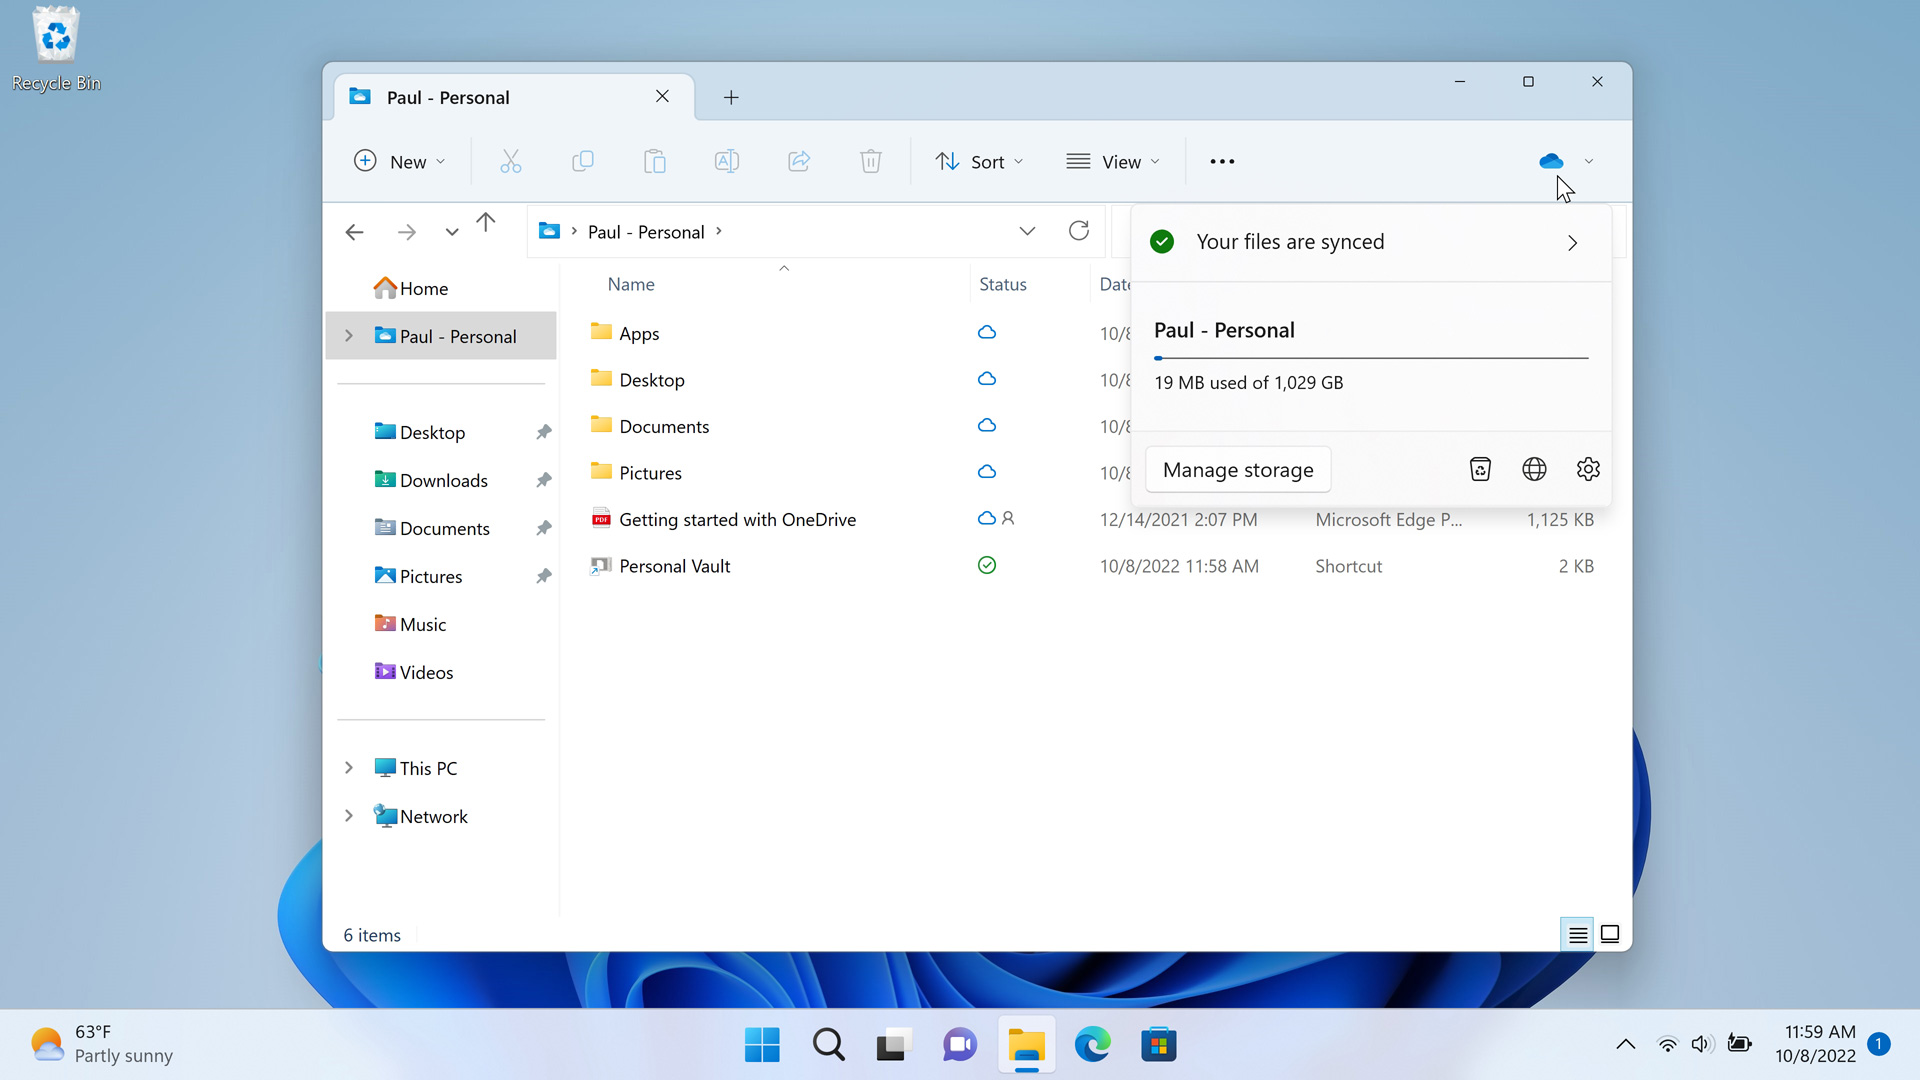Open the See more options menu
Image resolution: width=1920 pixels, height=1080 pixels.
pyautogui.click(x=1222, y=162)
